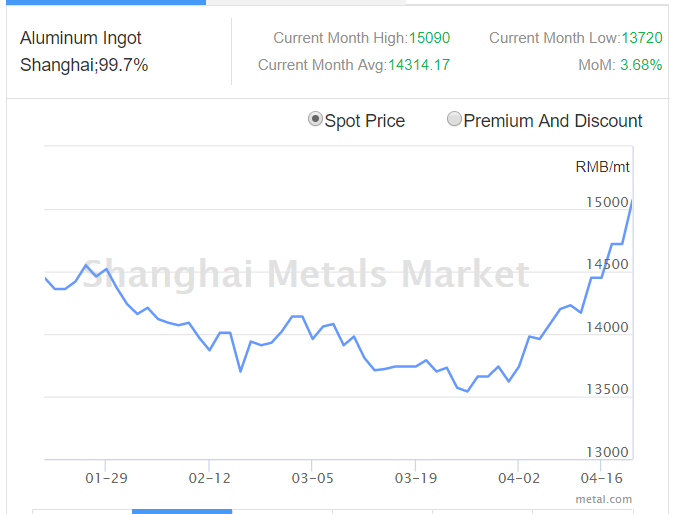Viewport: 675px width, 514px height.
Task: Click the Current Month High value 15090
Action: pos(429,38)
